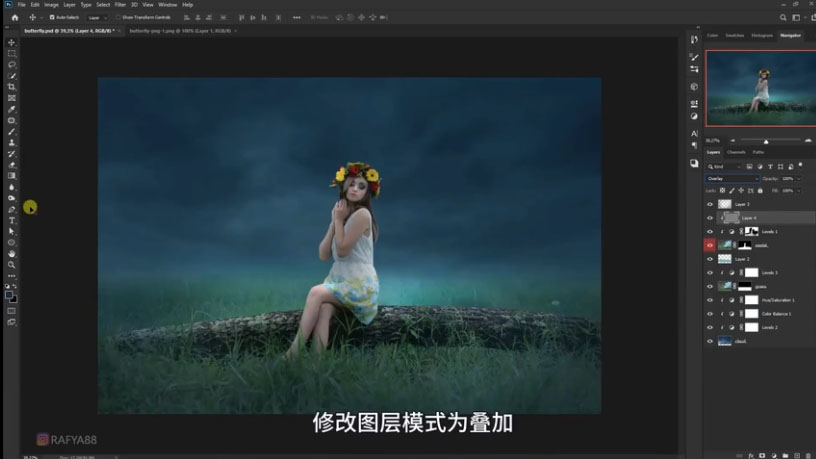
Task: Select the Move tool in the toolbox
Action: (11, 42)
